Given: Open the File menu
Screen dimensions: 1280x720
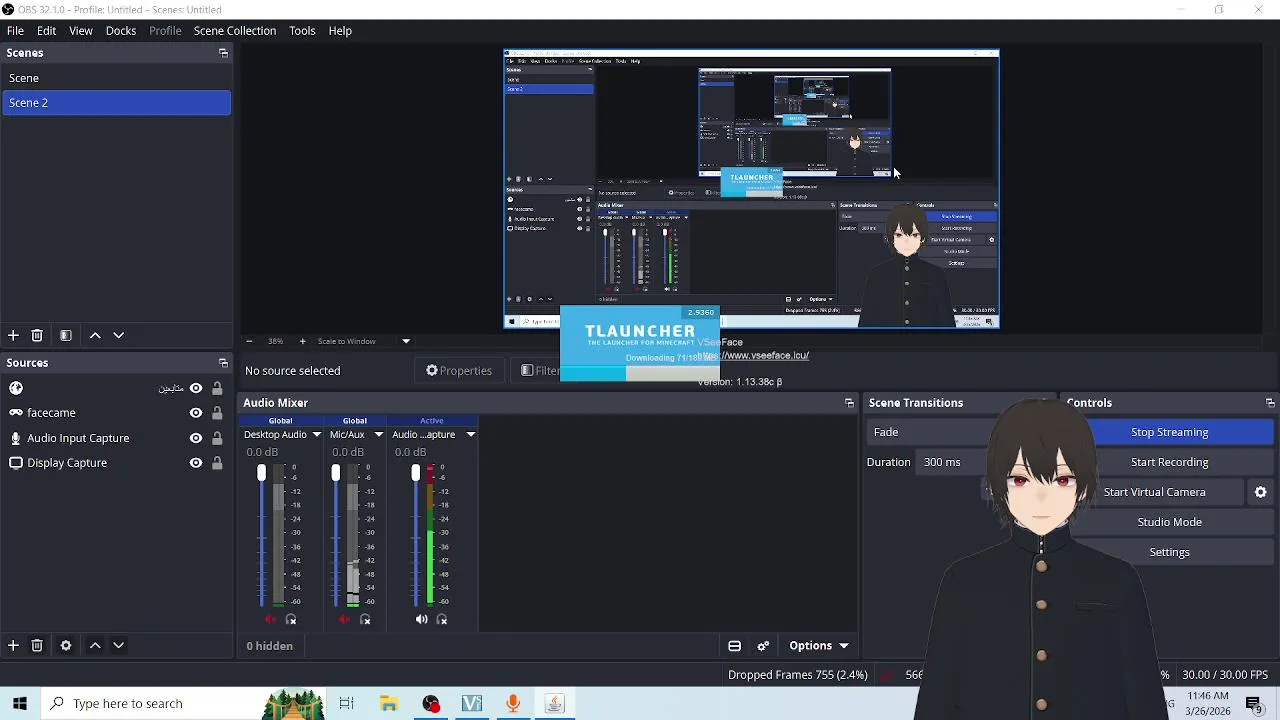Looking at the screenshot, I should pyautogui.click(x=15, y=31).
